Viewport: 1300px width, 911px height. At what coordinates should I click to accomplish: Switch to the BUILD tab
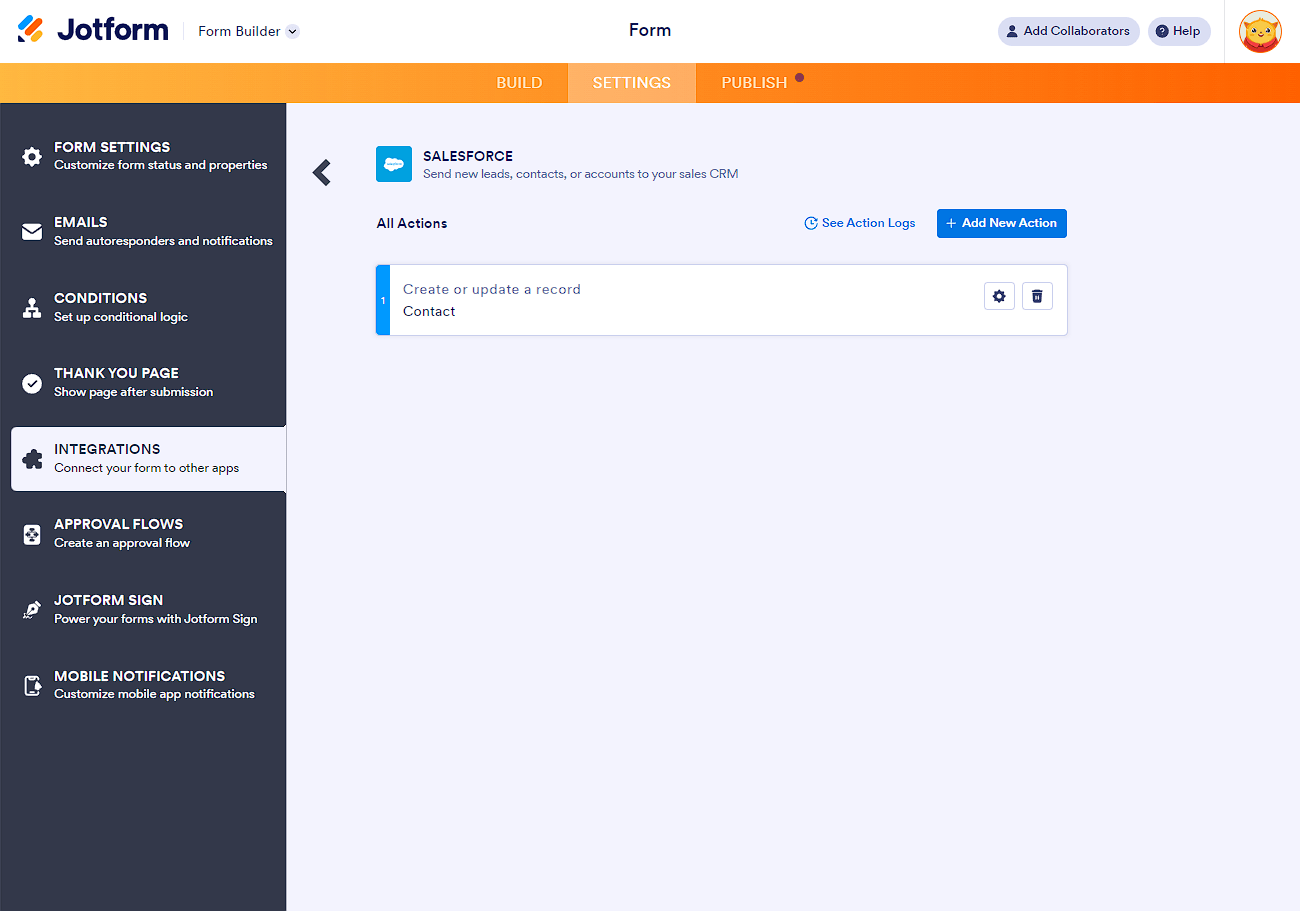[x=520, y=83]
